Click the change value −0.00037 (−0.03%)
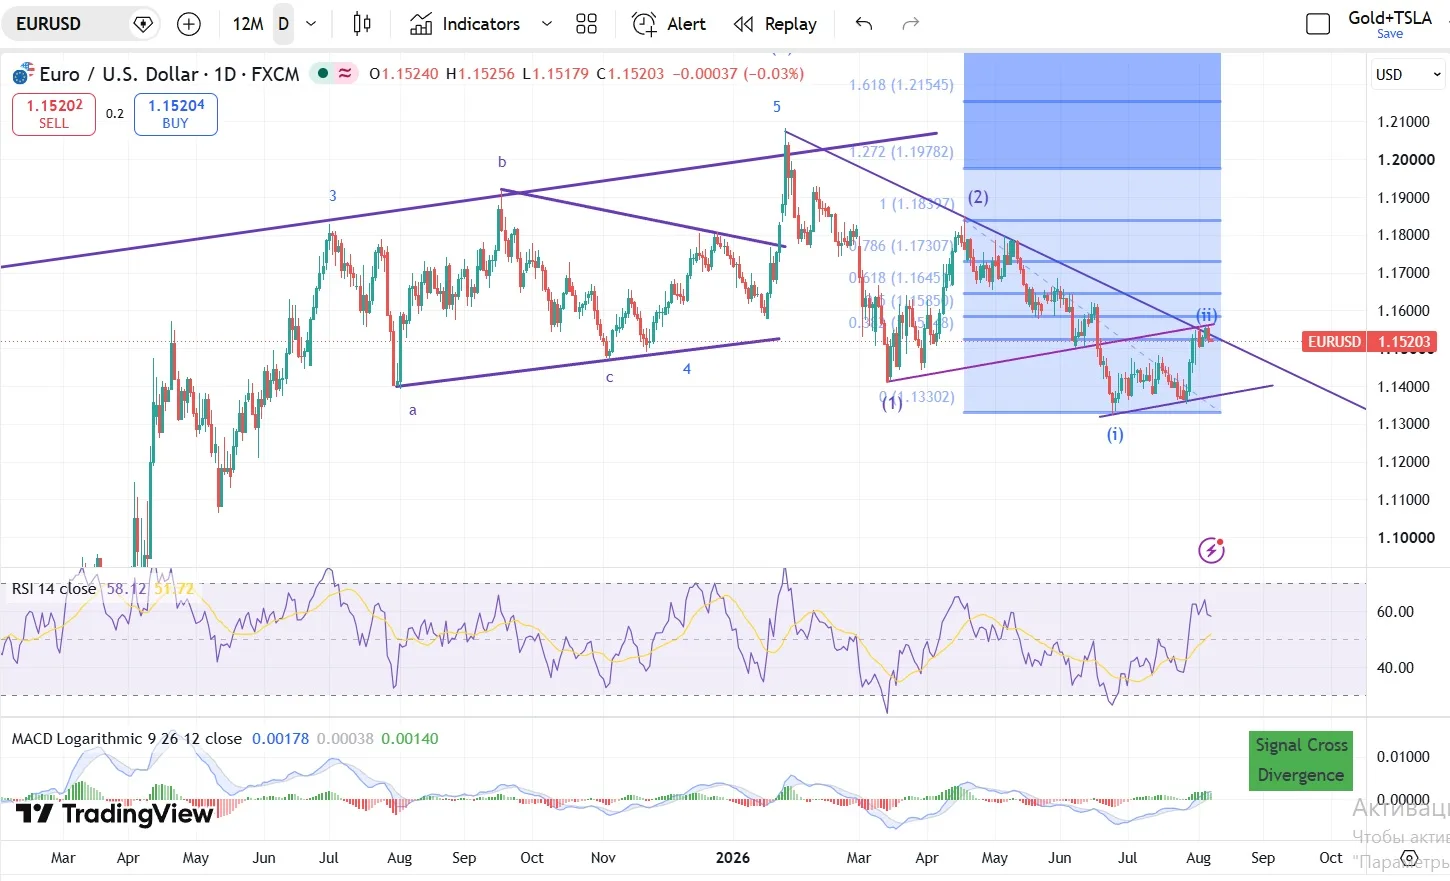This screenshot has width=1450, height=881. point(739,73)
